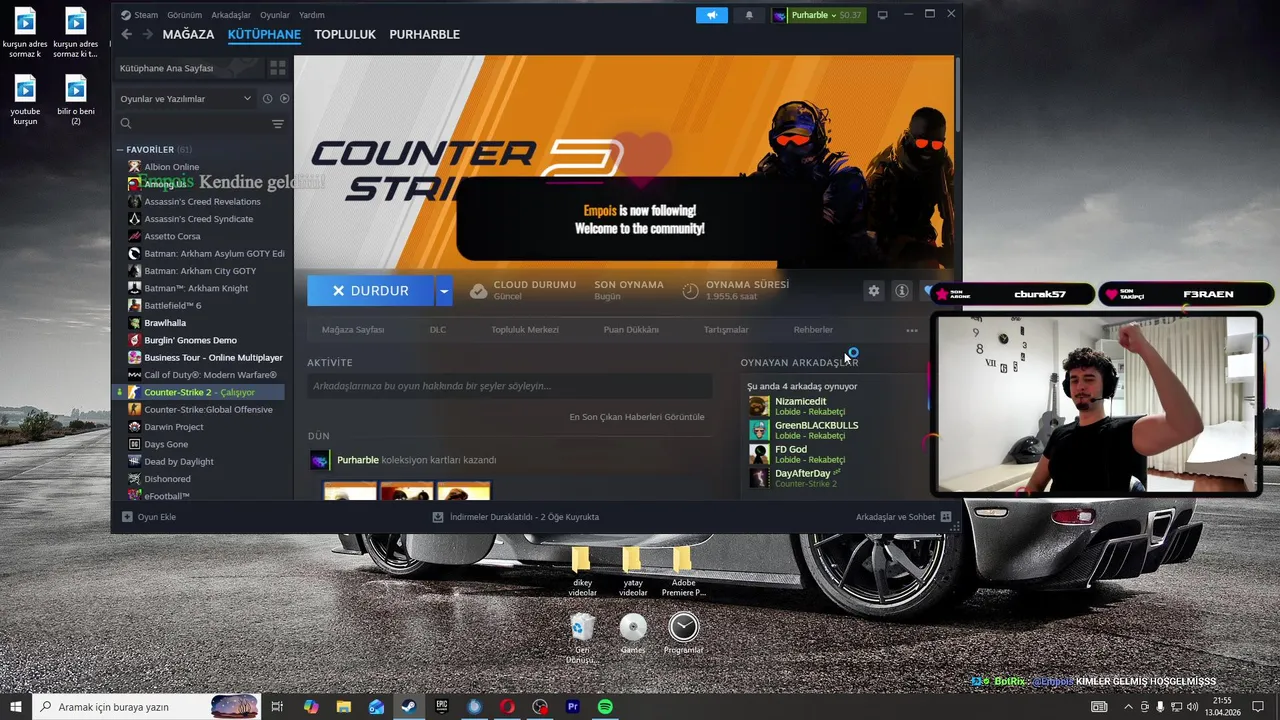The image size is (1280, 720).
Task: Open the Görünüm menu
Action: coord(184,15)
